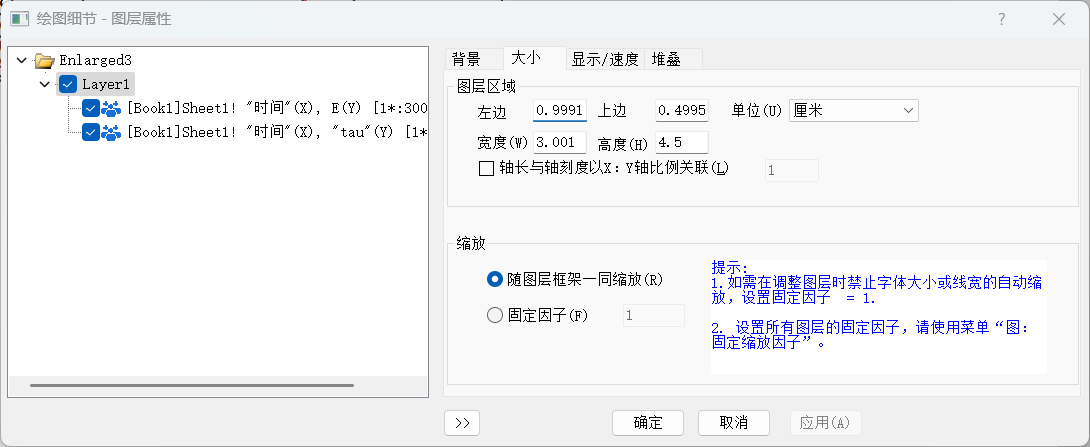The image size is (1090, 447).
Task: Click the plot group icon for E(Y) row
Action: (x=111, y=108)
